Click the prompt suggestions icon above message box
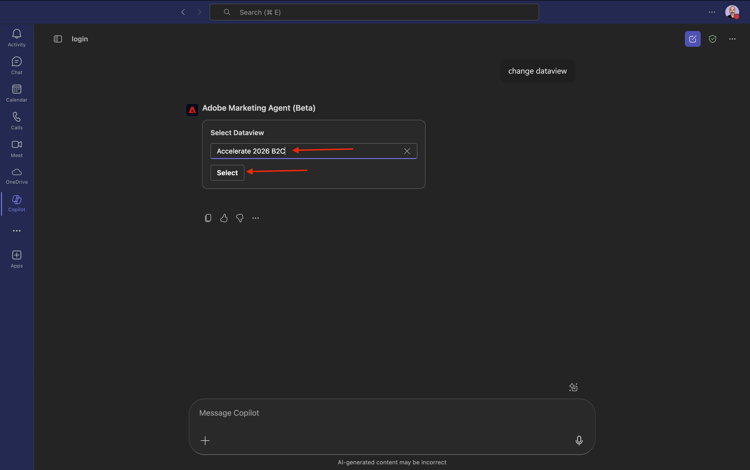This screenshot has width=750, height=470. pyautogui.click(x=574, y=387)
